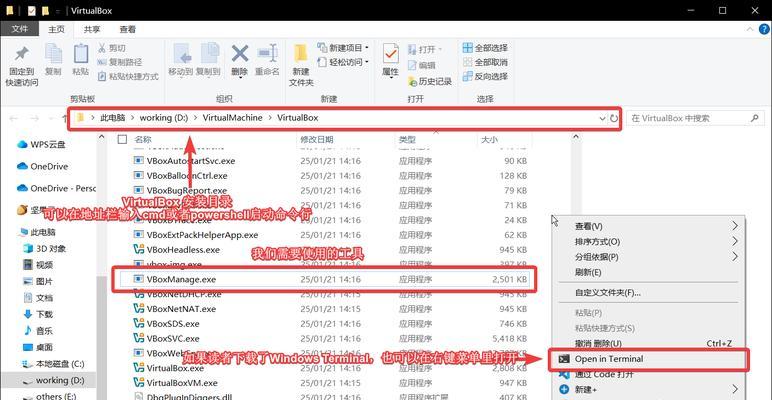Click 此电脑 in the address path

pyautogui.click(x=113, y=118)
